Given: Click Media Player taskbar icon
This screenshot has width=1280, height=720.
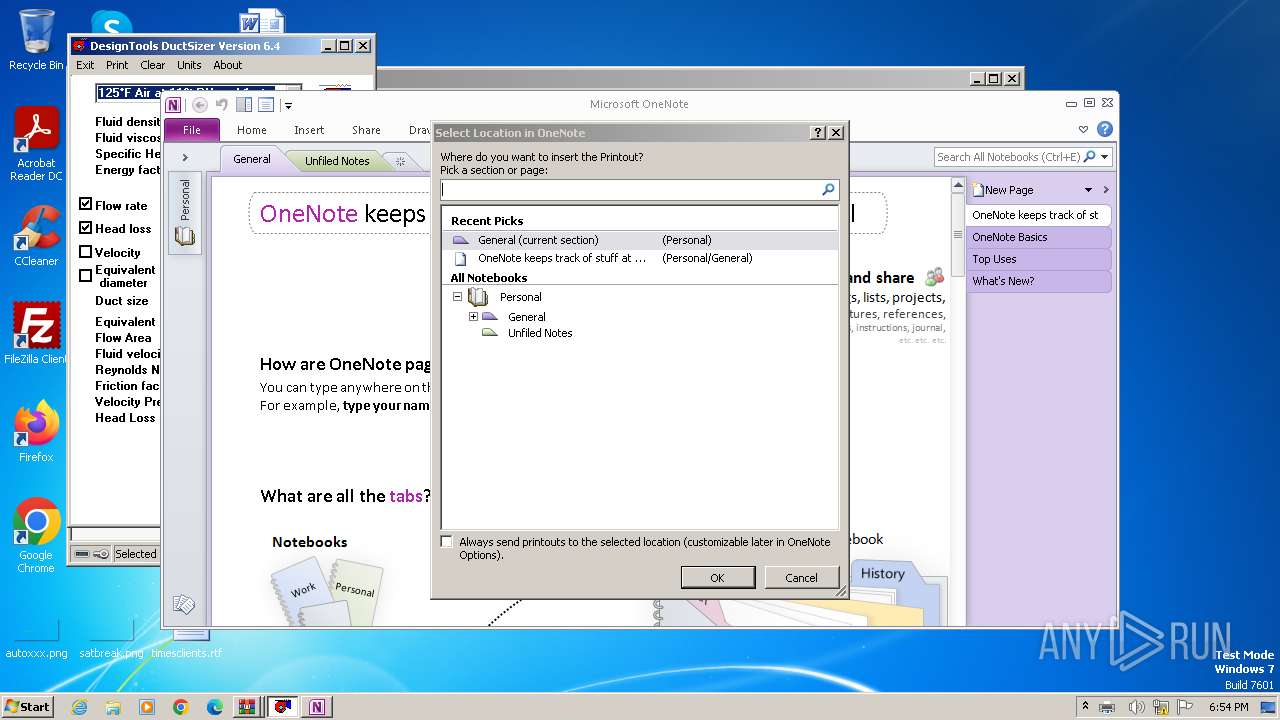Looking at the screenshot, I should click(147, 707).
